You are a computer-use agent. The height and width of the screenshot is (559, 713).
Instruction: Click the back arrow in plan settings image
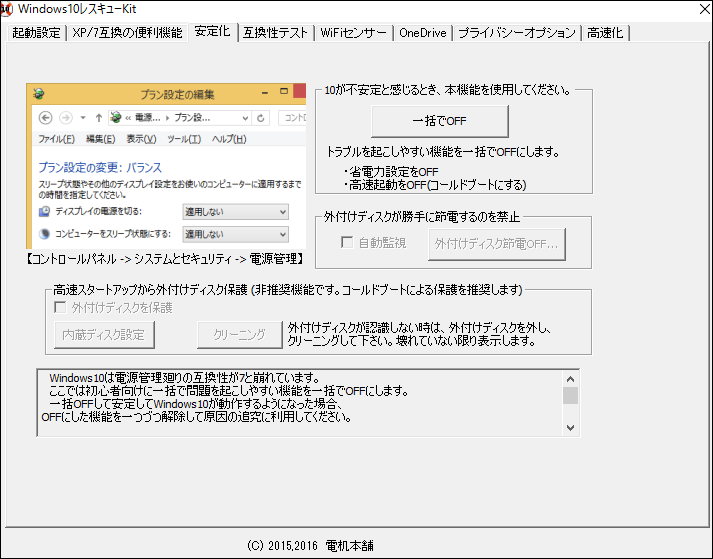click(x=45, y=118)
